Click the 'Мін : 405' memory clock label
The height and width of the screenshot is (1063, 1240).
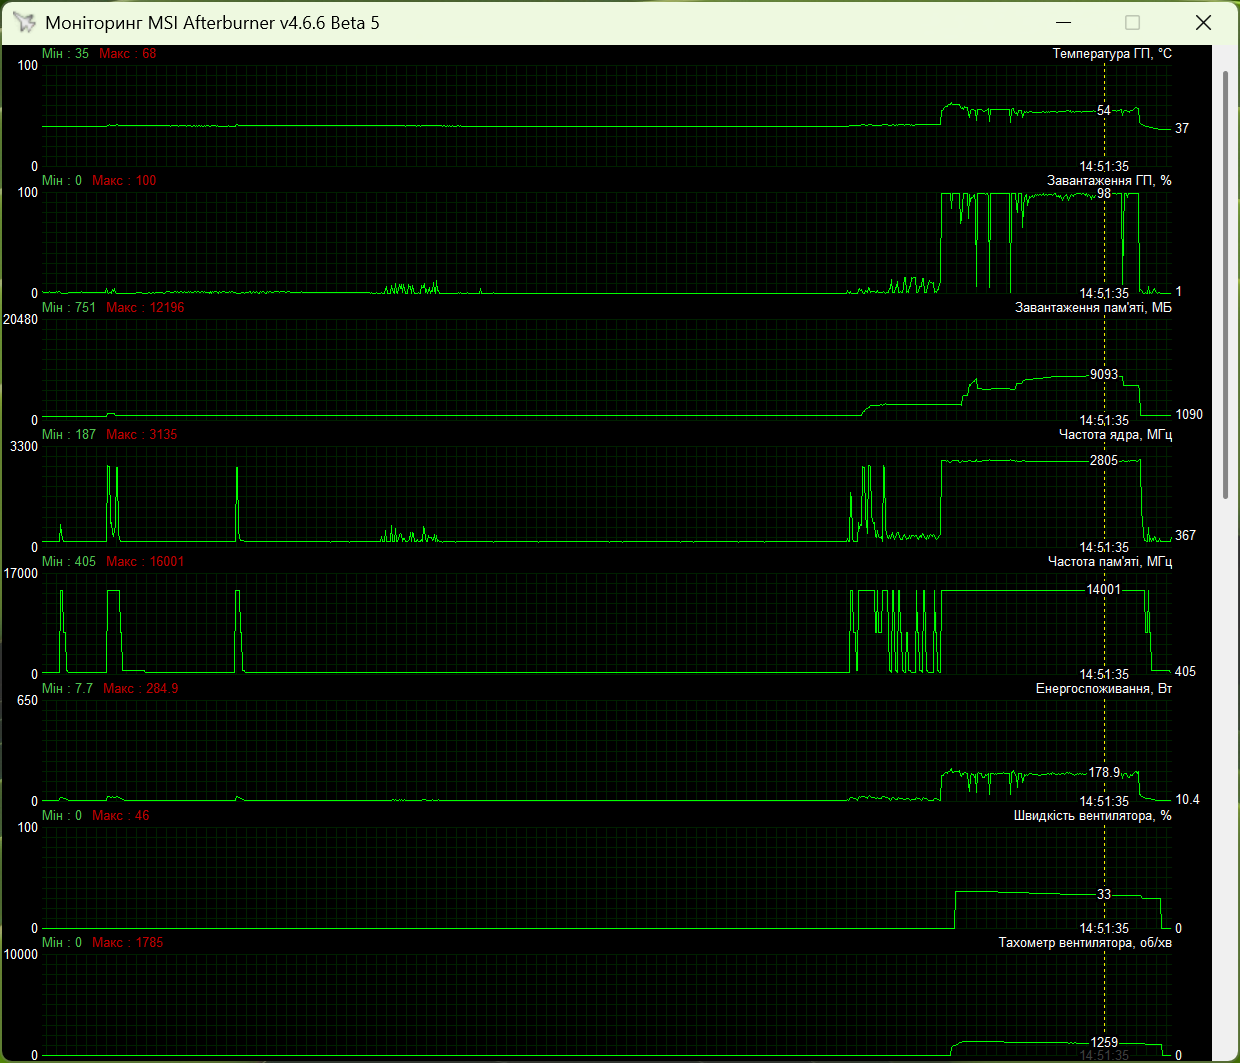coord(69,562)
